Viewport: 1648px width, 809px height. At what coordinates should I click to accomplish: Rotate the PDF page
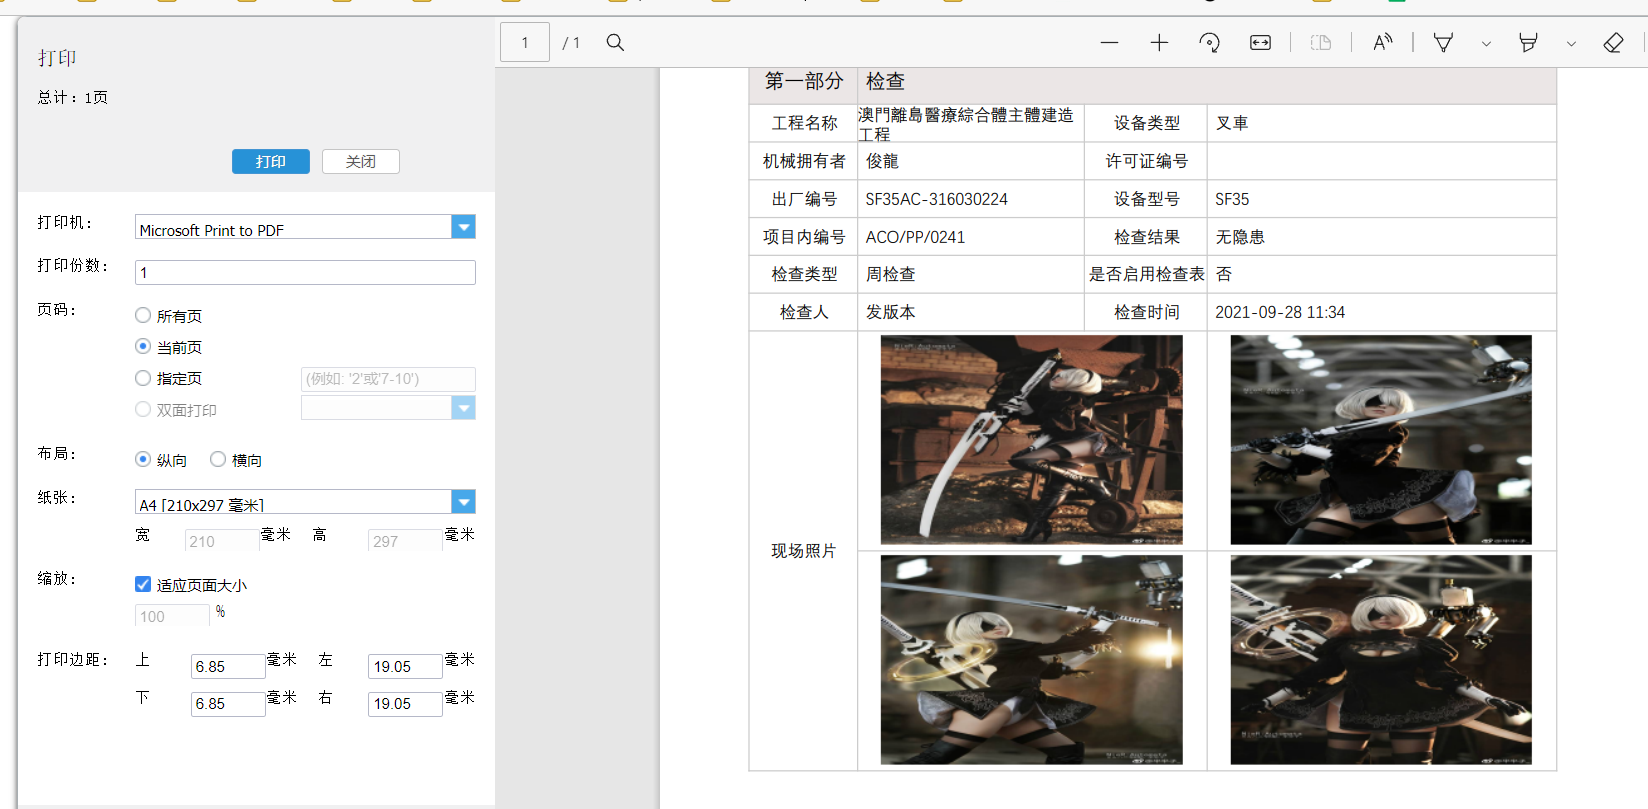click(x=1209, y=42)
